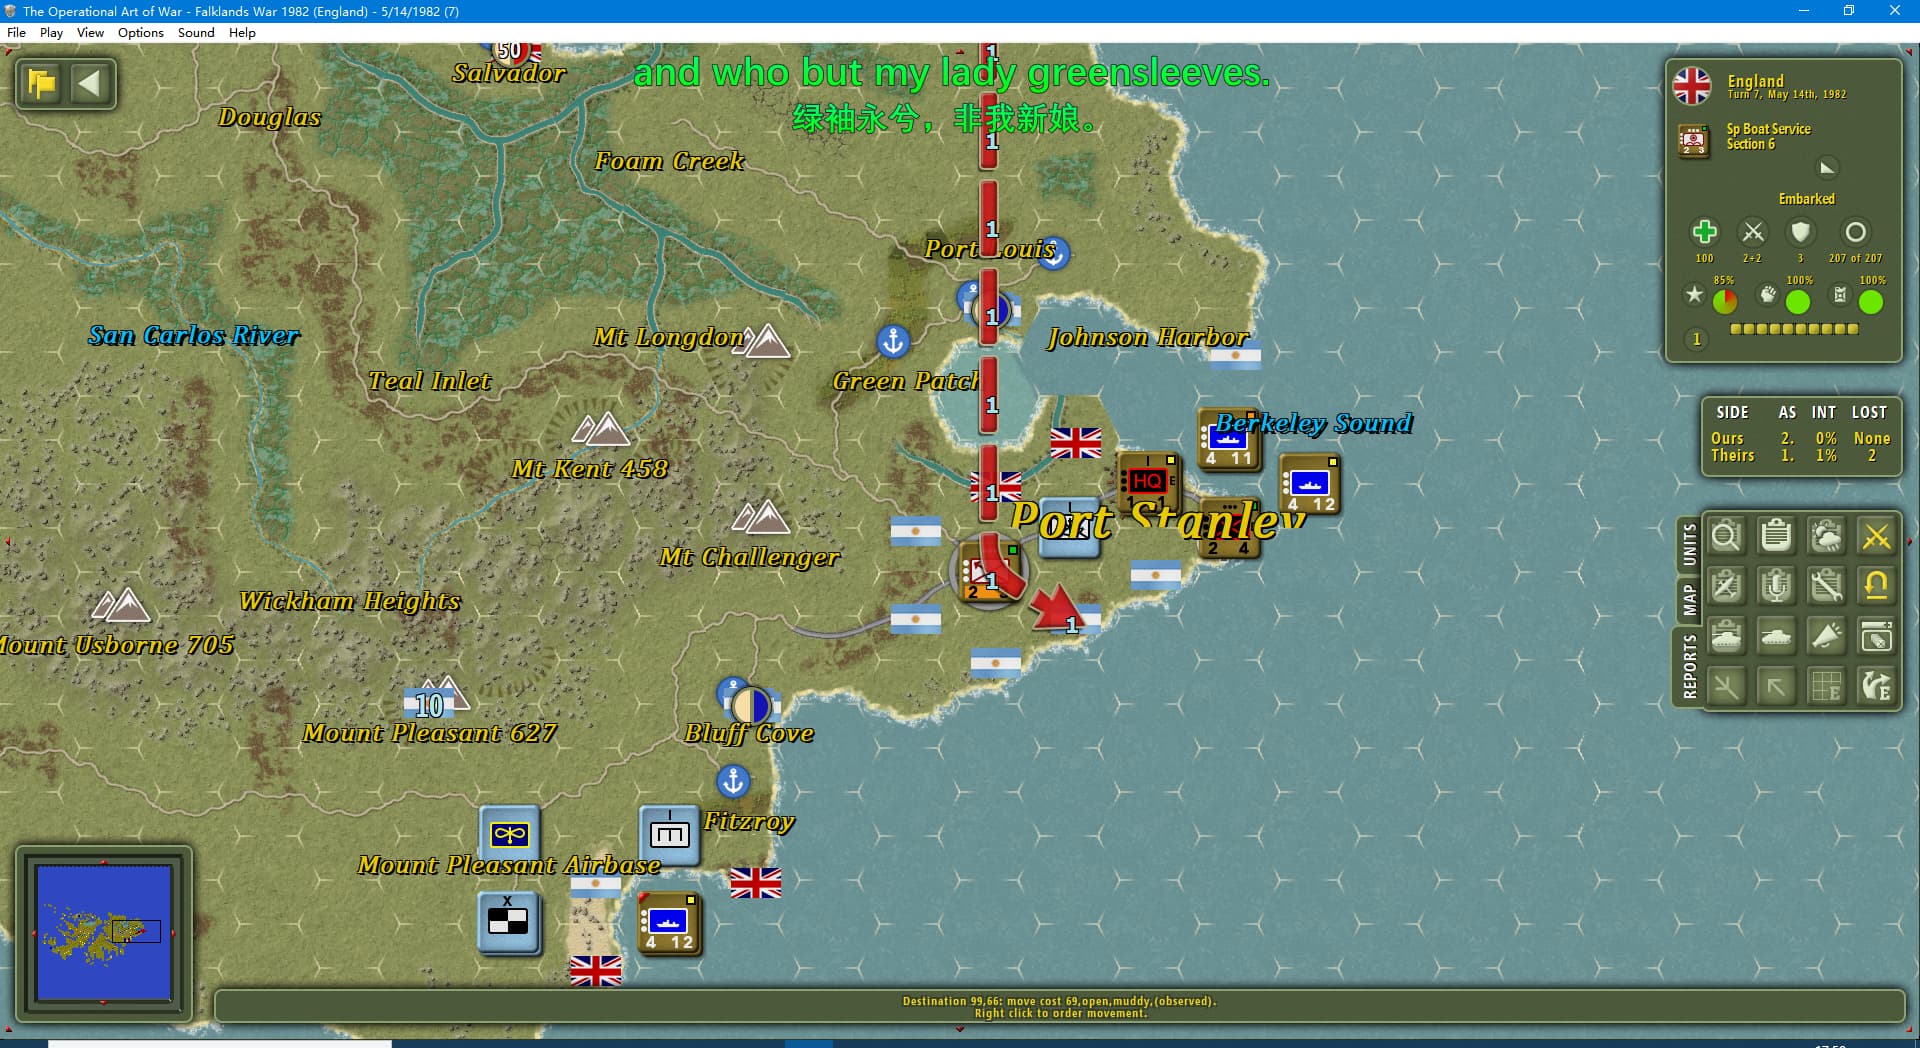Open the Options menu
The height and width of the screenshot is (1048, 1920).
(x=140, y=32)
